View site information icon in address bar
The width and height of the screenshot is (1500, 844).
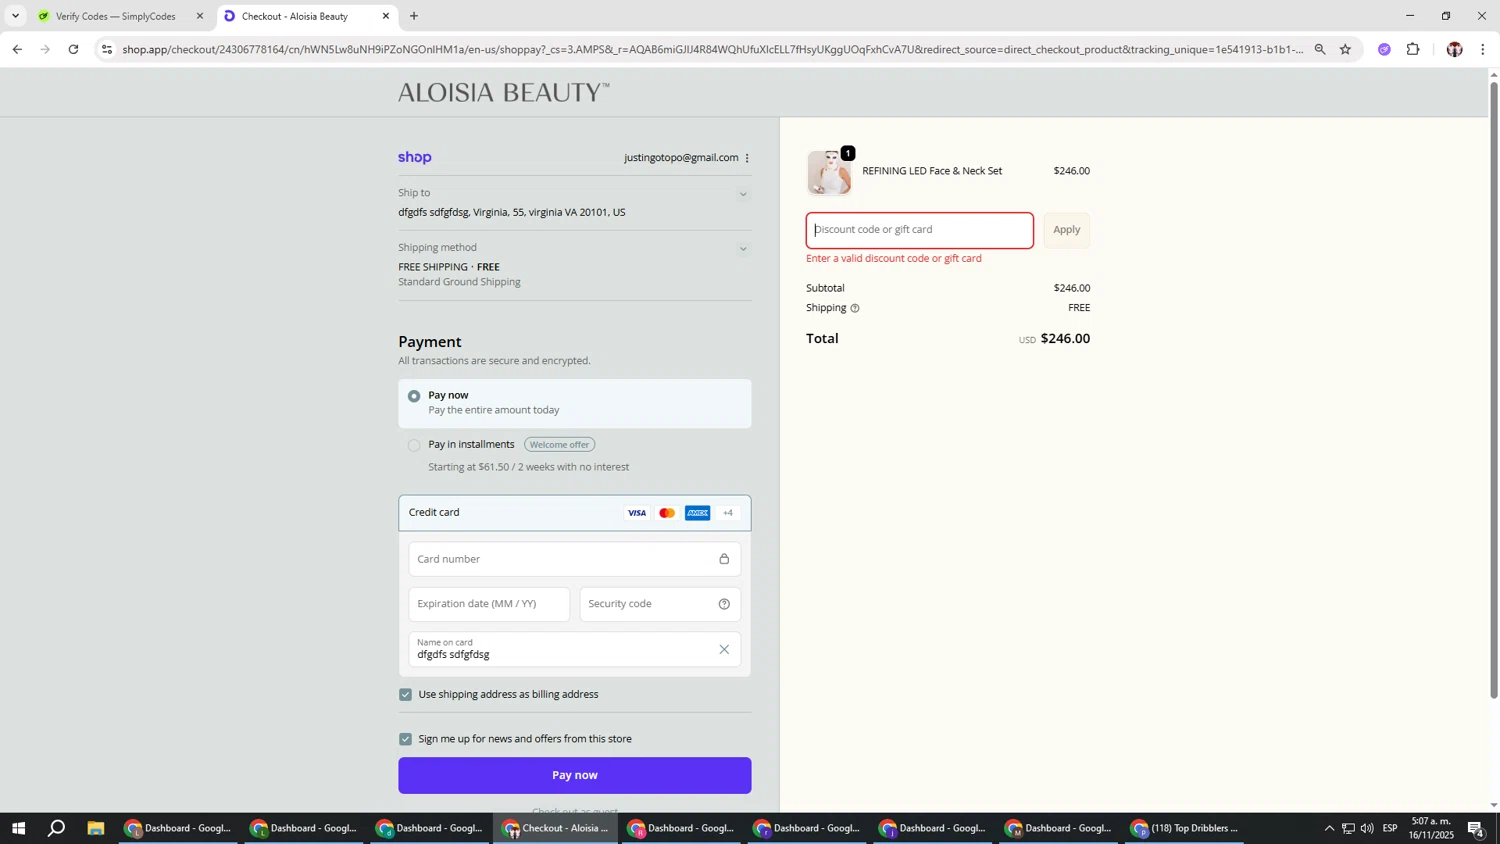(107, 49)
